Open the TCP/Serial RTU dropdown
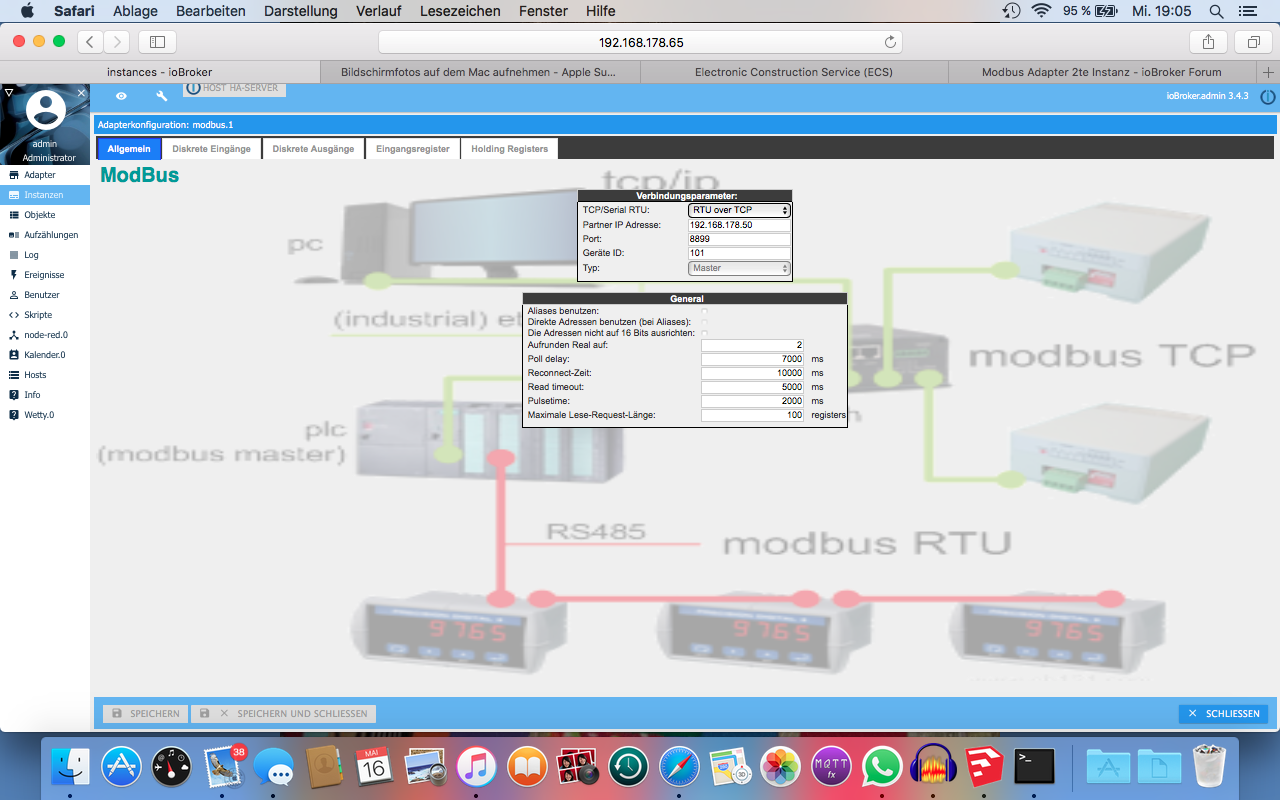Screen dimensions: 1280x800 (738, 210)
